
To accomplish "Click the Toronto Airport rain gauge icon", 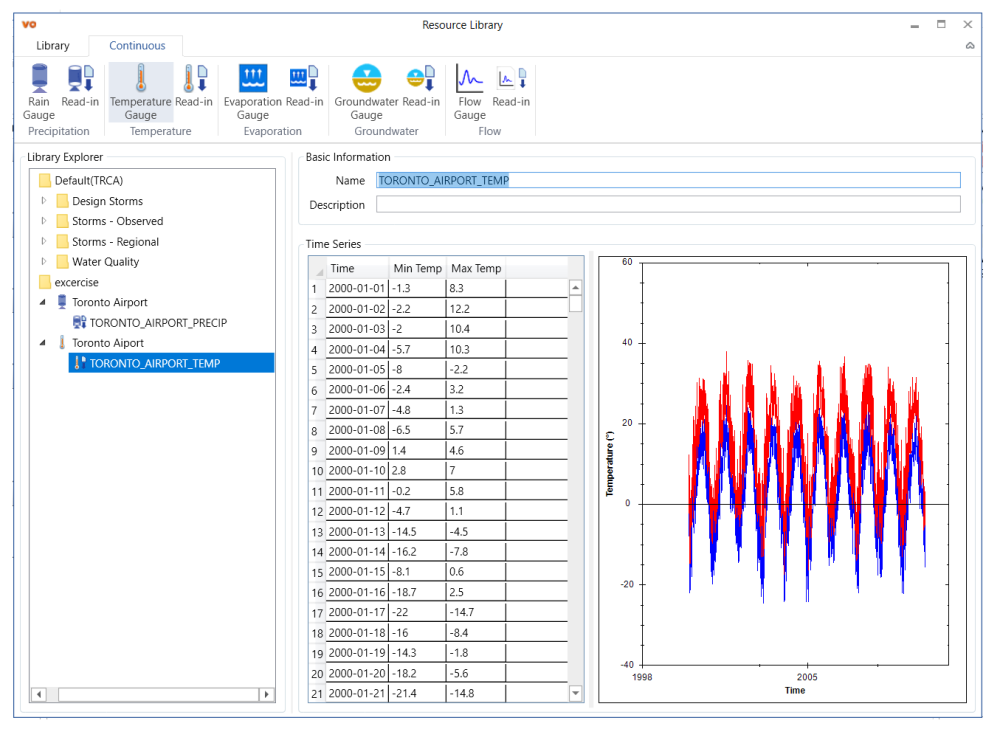I will tap(62, 302).
